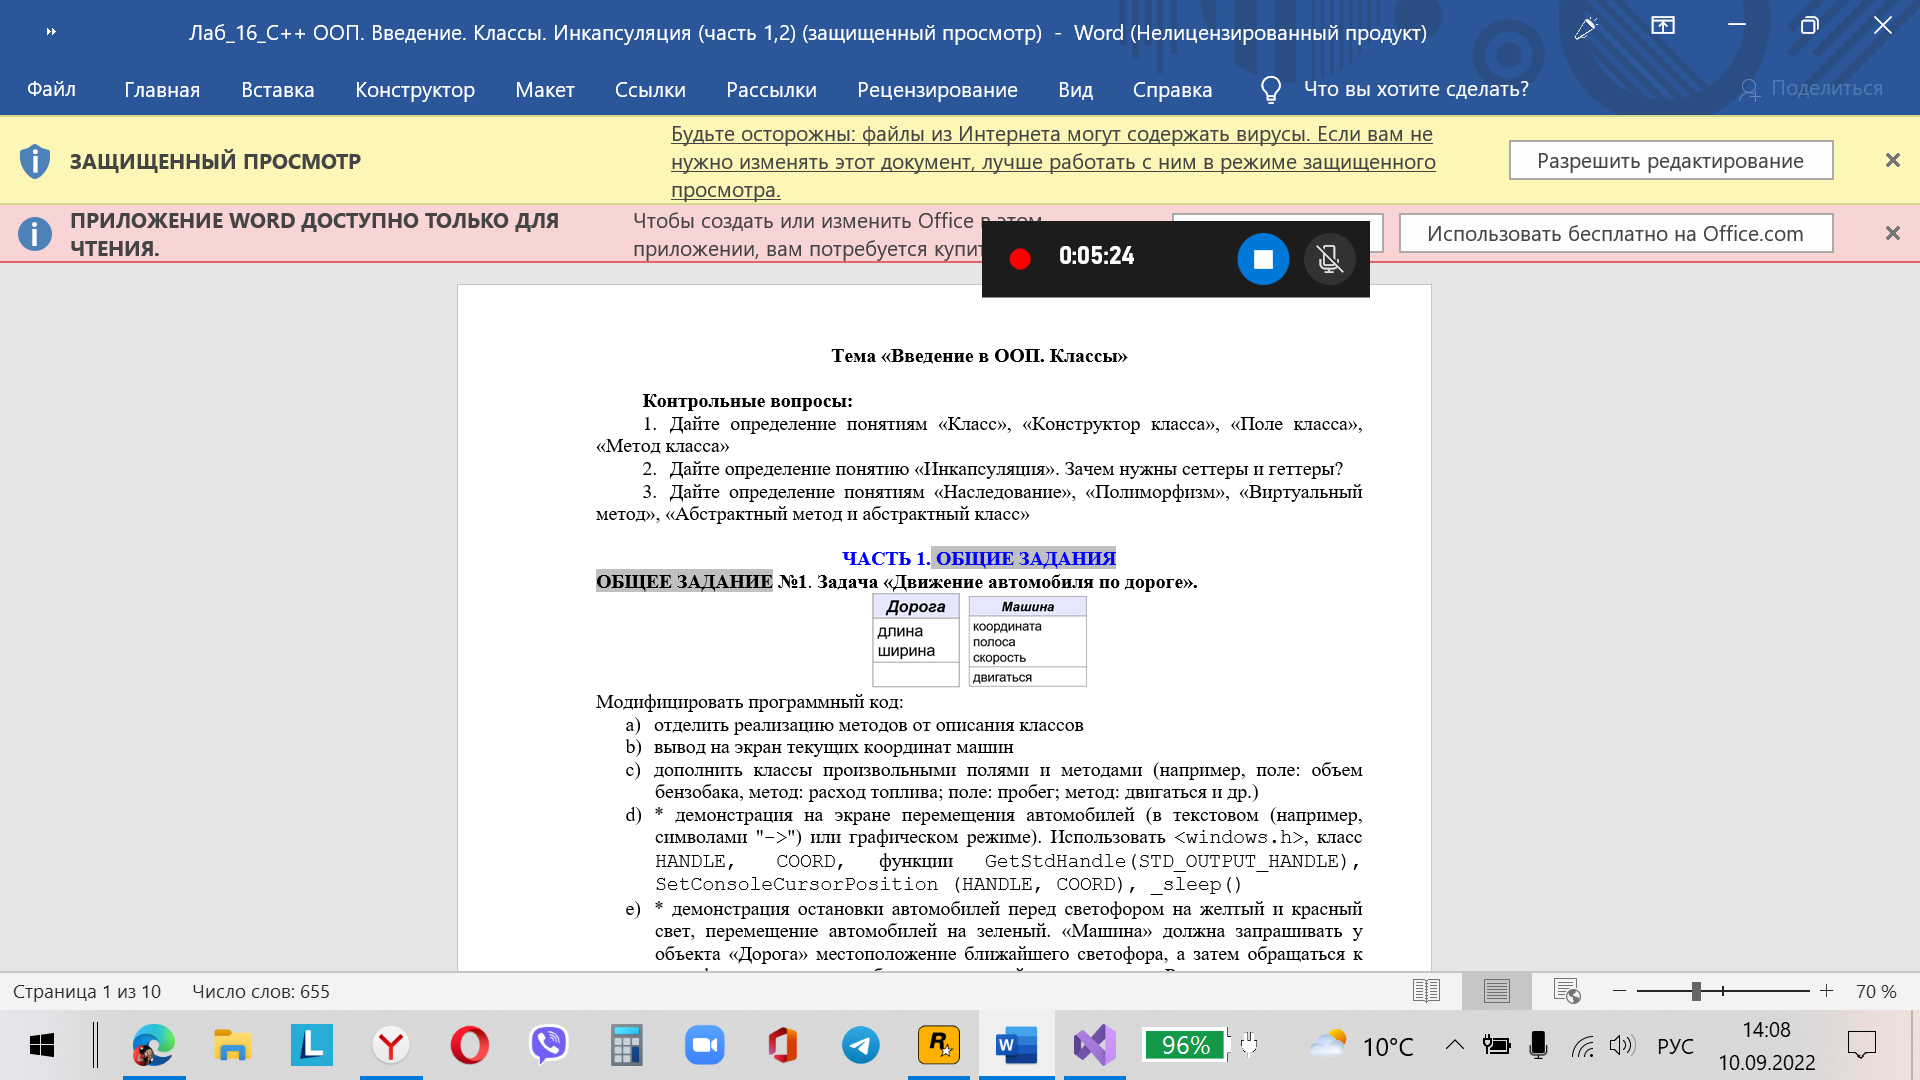Change input language РУС
1920x1080 pixels.
point(1675,1046)
